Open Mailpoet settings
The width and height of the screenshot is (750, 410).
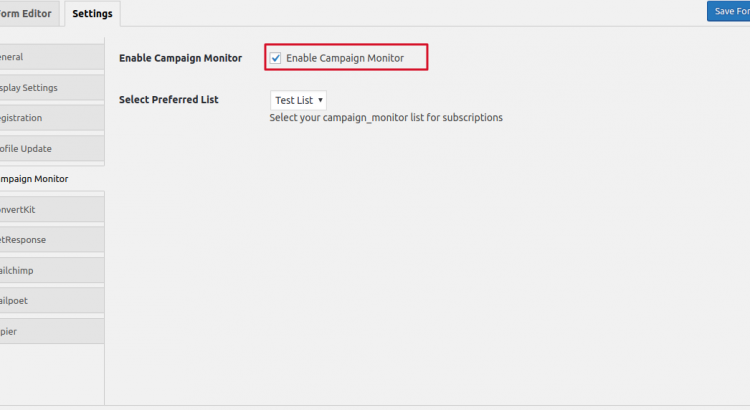[x=52, y=300]
